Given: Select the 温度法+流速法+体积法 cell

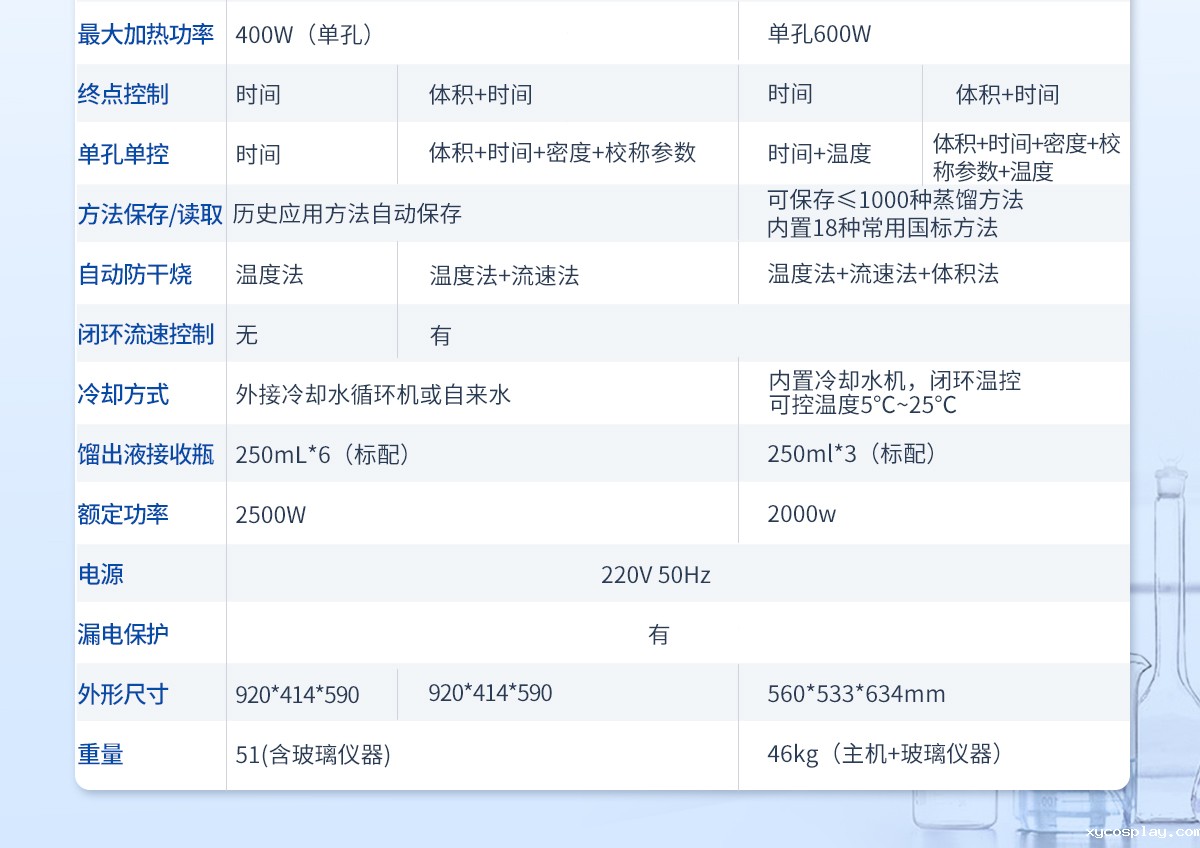Looking at the screenshot, I should pos(883,274).
